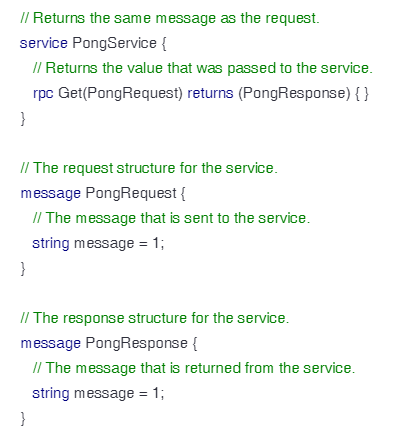Click comment 'The message that is sent to the service'
The height and width of the screenshot is (438, 407).
point(171,218)
